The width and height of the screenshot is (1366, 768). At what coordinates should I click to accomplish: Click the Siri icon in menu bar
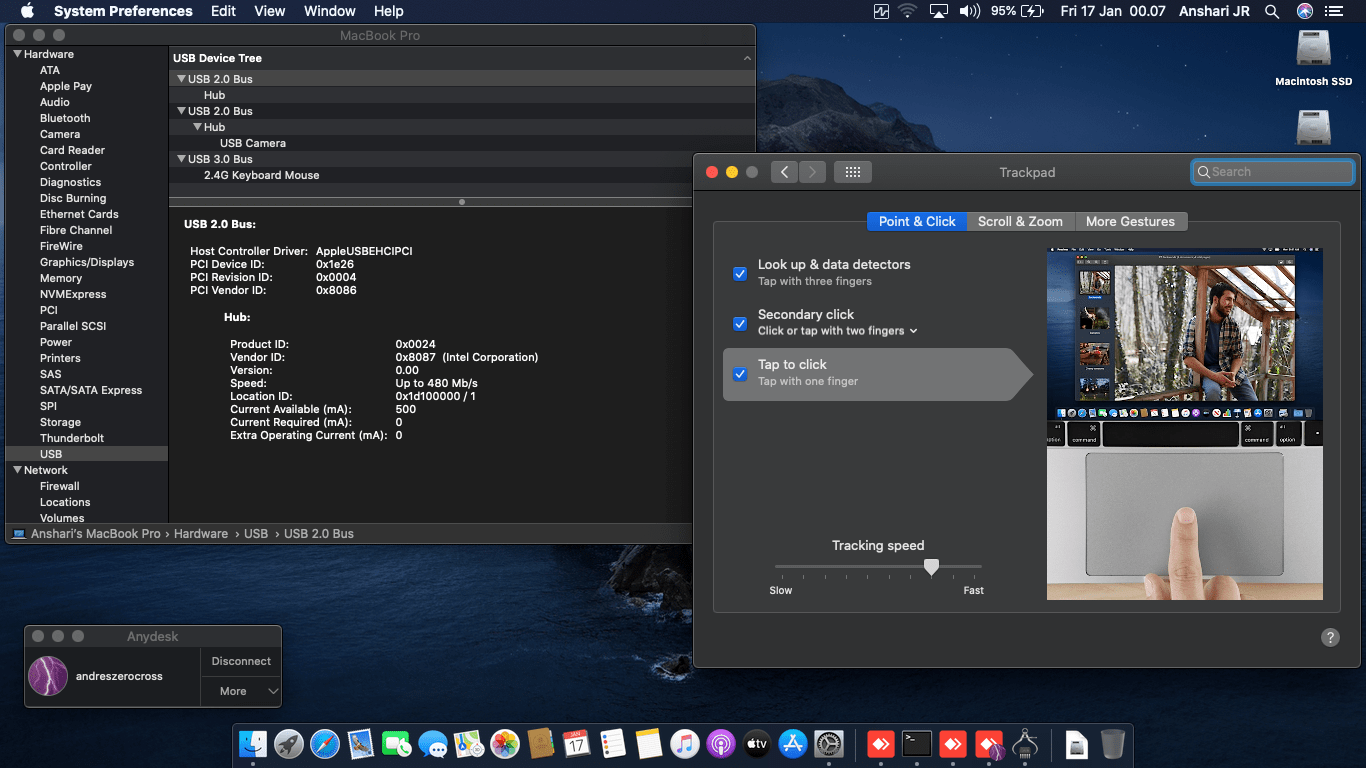(1304, 11)
